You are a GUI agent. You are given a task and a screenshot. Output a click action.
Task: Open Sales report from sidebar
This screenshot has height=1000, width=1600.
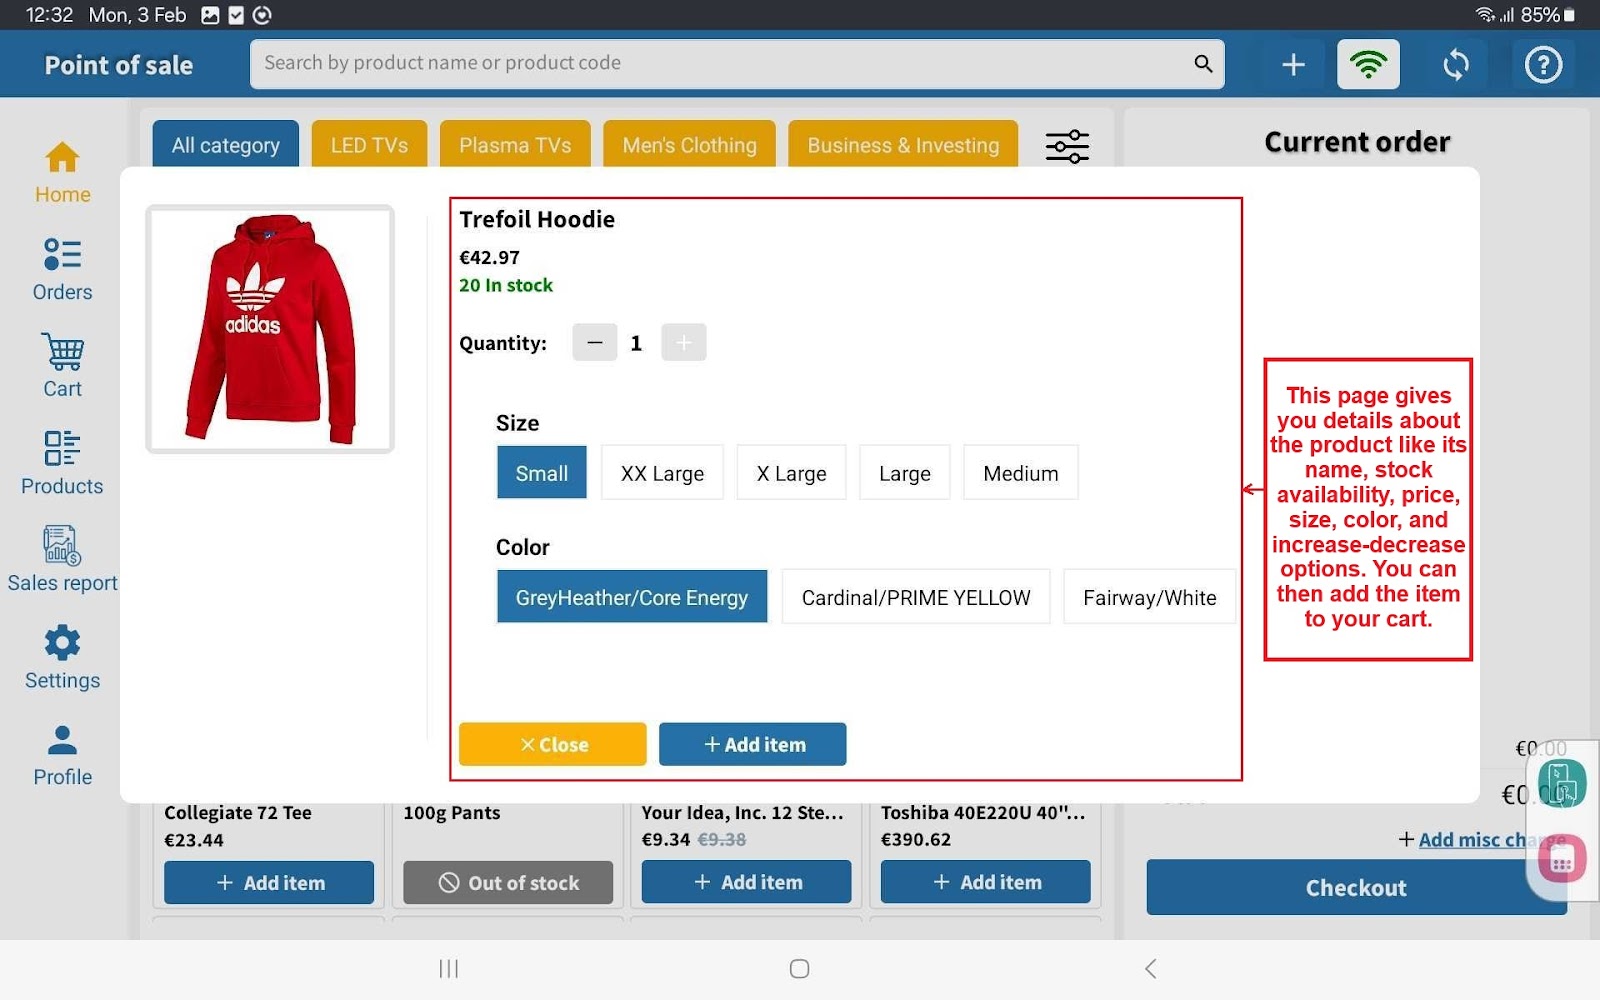click(x=62, y=560)
